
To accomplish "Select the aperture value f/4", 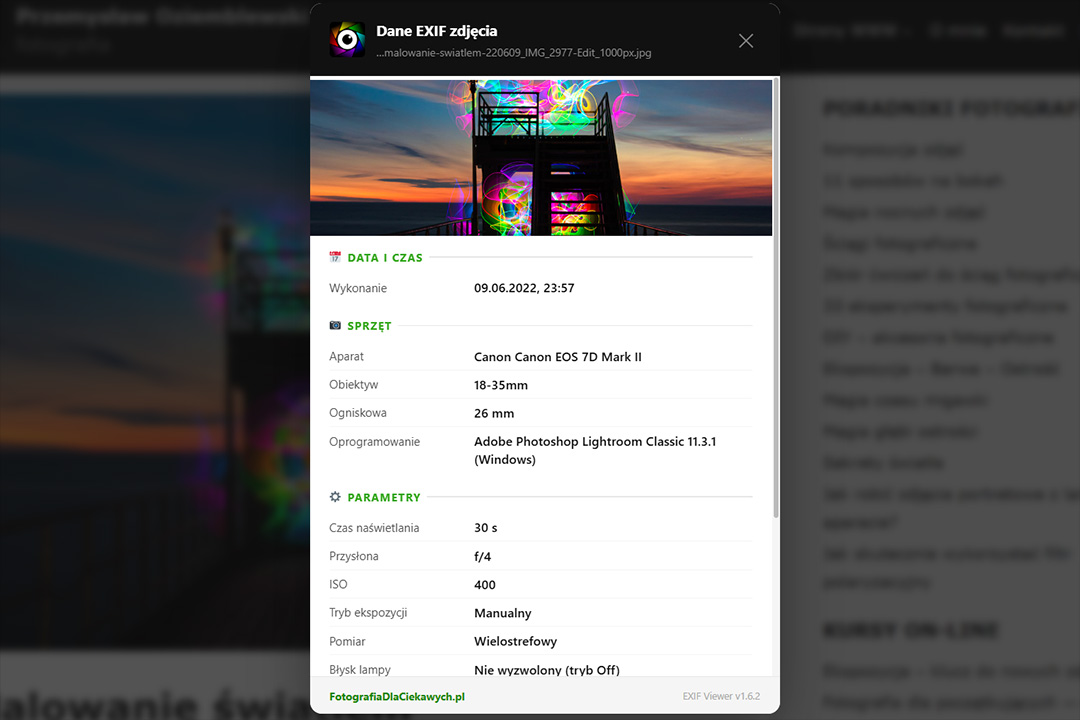I will (x=482, y=557).
